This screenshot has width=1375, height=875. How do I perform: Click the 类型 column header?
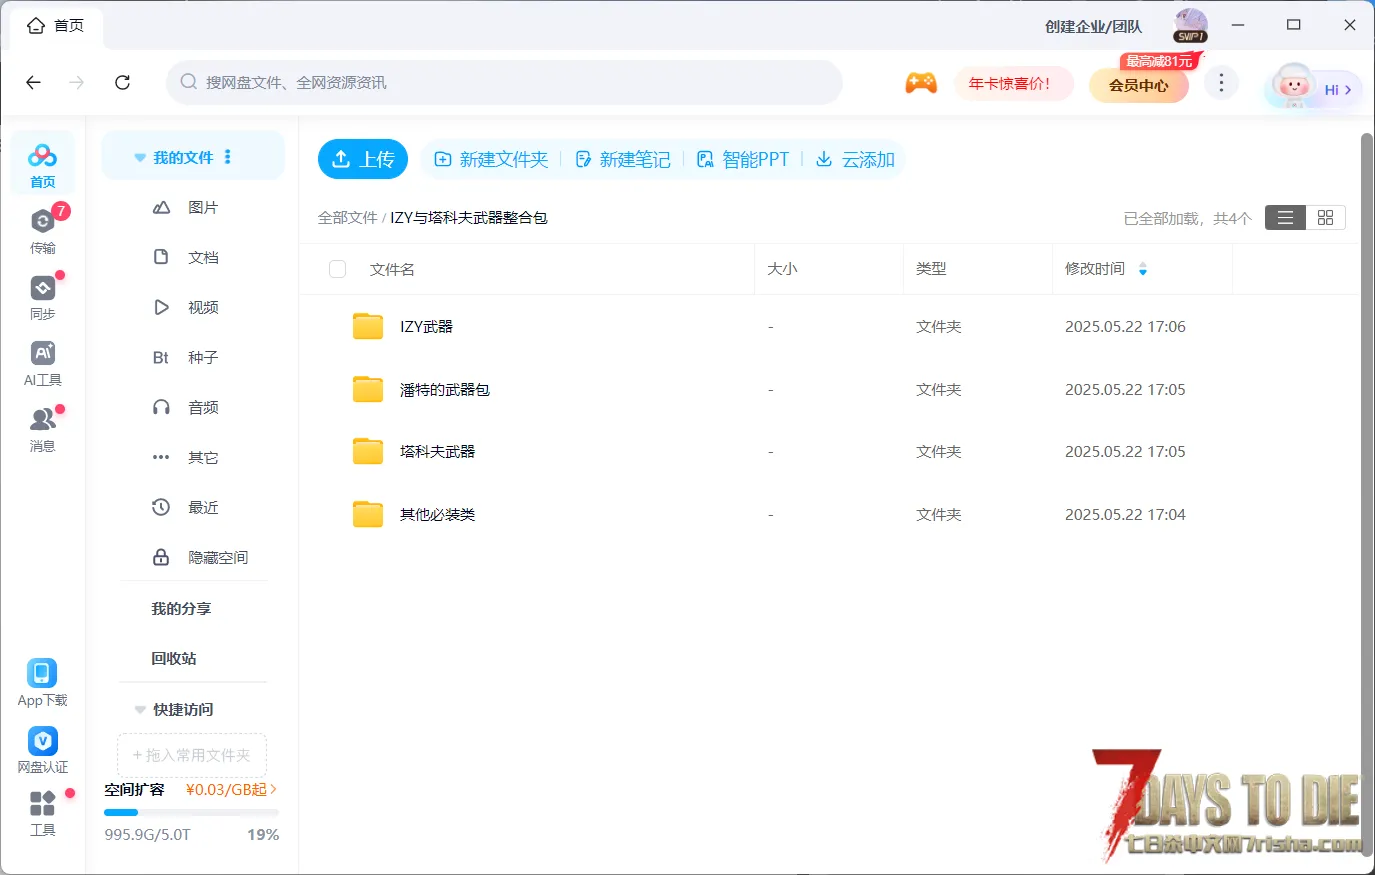click(x=931, y=269)
